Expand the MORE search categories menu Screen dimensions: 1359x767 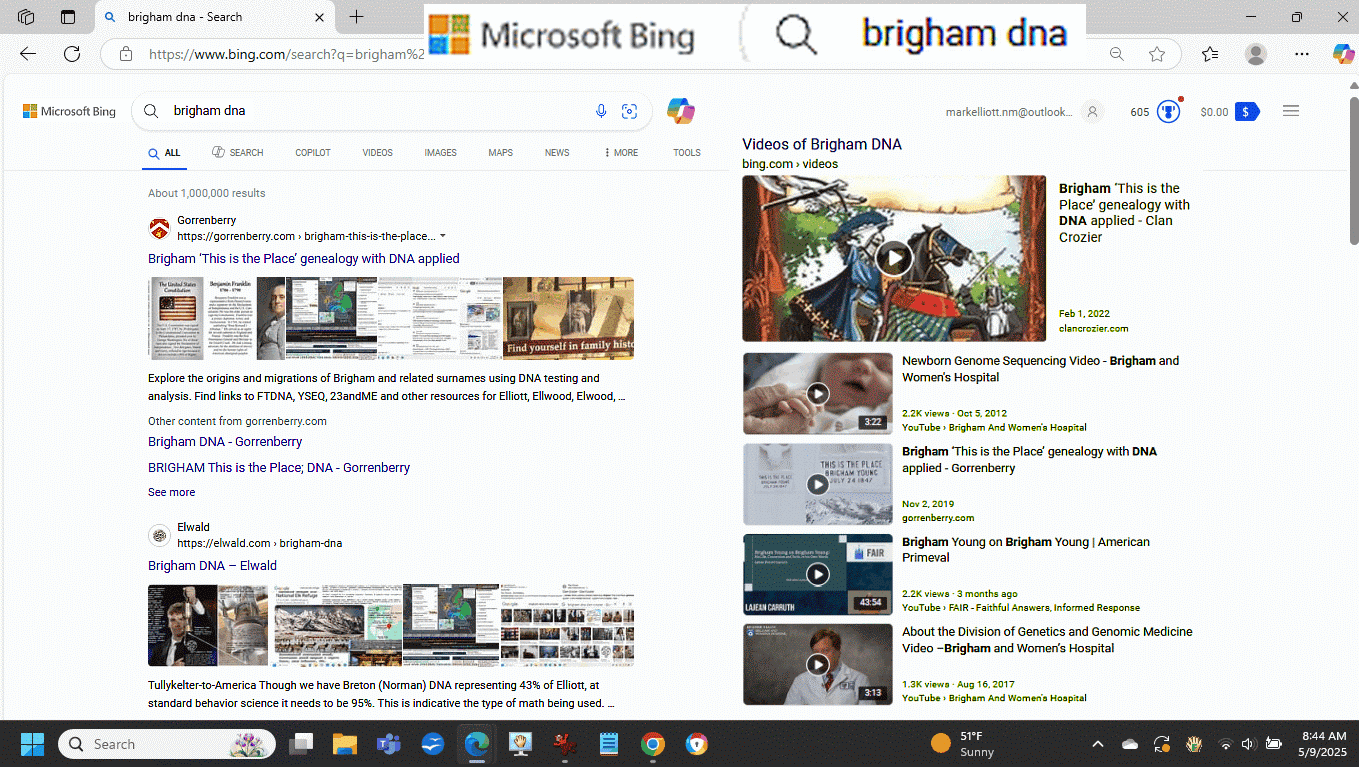[620, 153]
